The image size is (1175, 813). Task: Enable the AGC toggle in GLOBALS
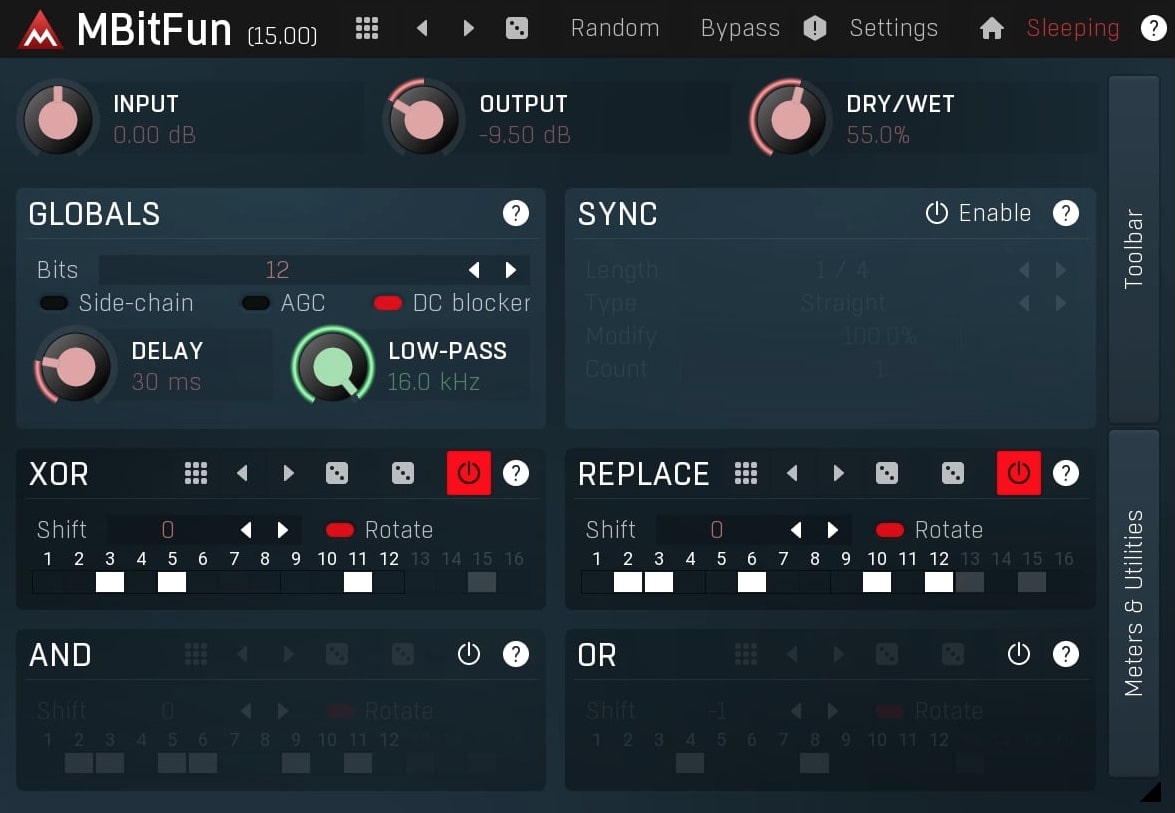(x=255, y=303)
